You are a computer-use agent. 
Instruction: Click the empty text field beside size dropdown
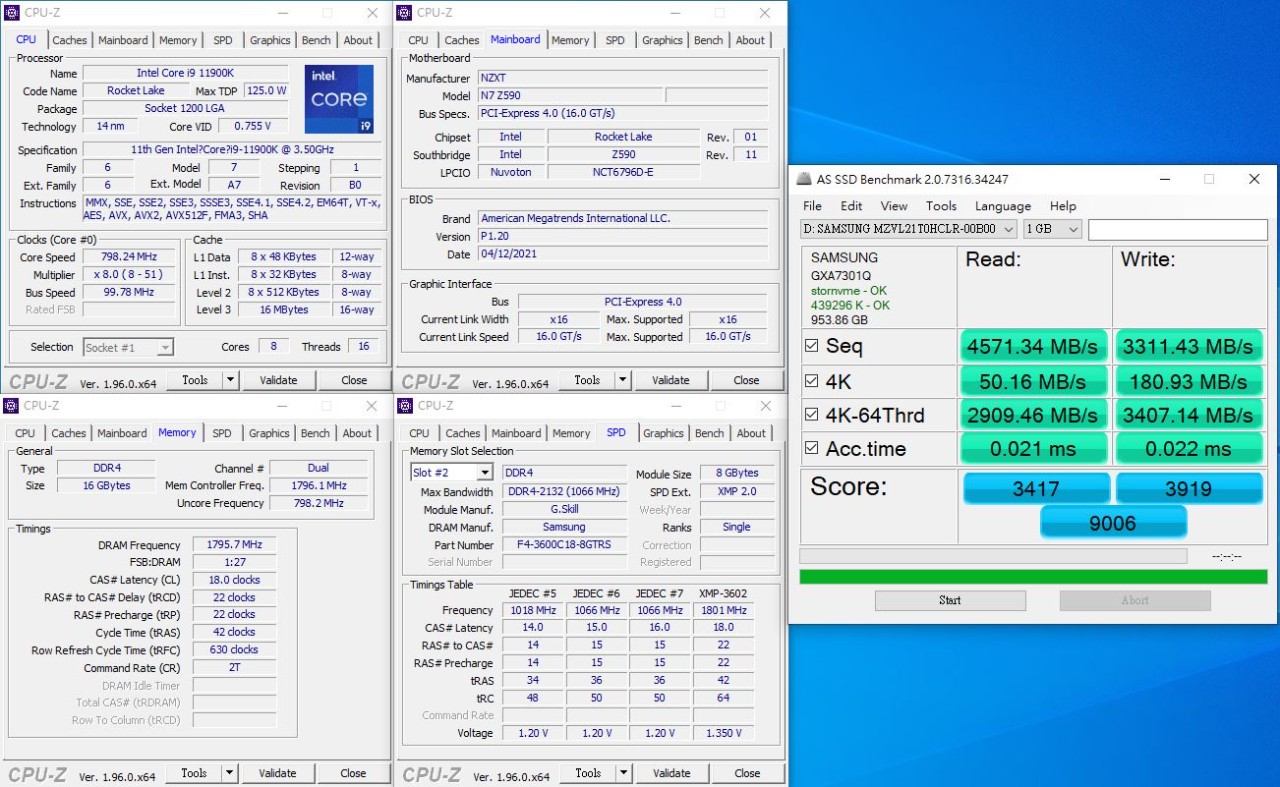(1178, 229)
